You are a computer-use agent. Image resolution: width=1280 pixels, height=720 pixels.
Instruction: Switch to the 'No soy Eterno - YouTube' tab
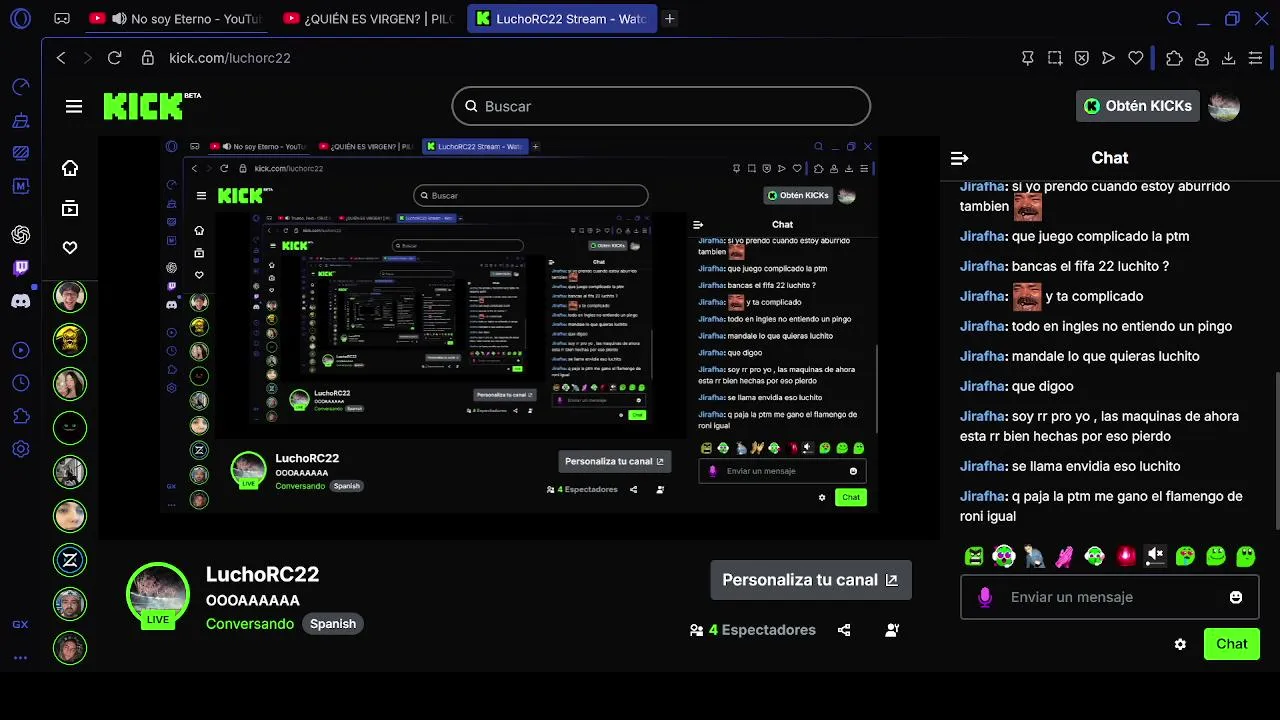click(175, 18)
